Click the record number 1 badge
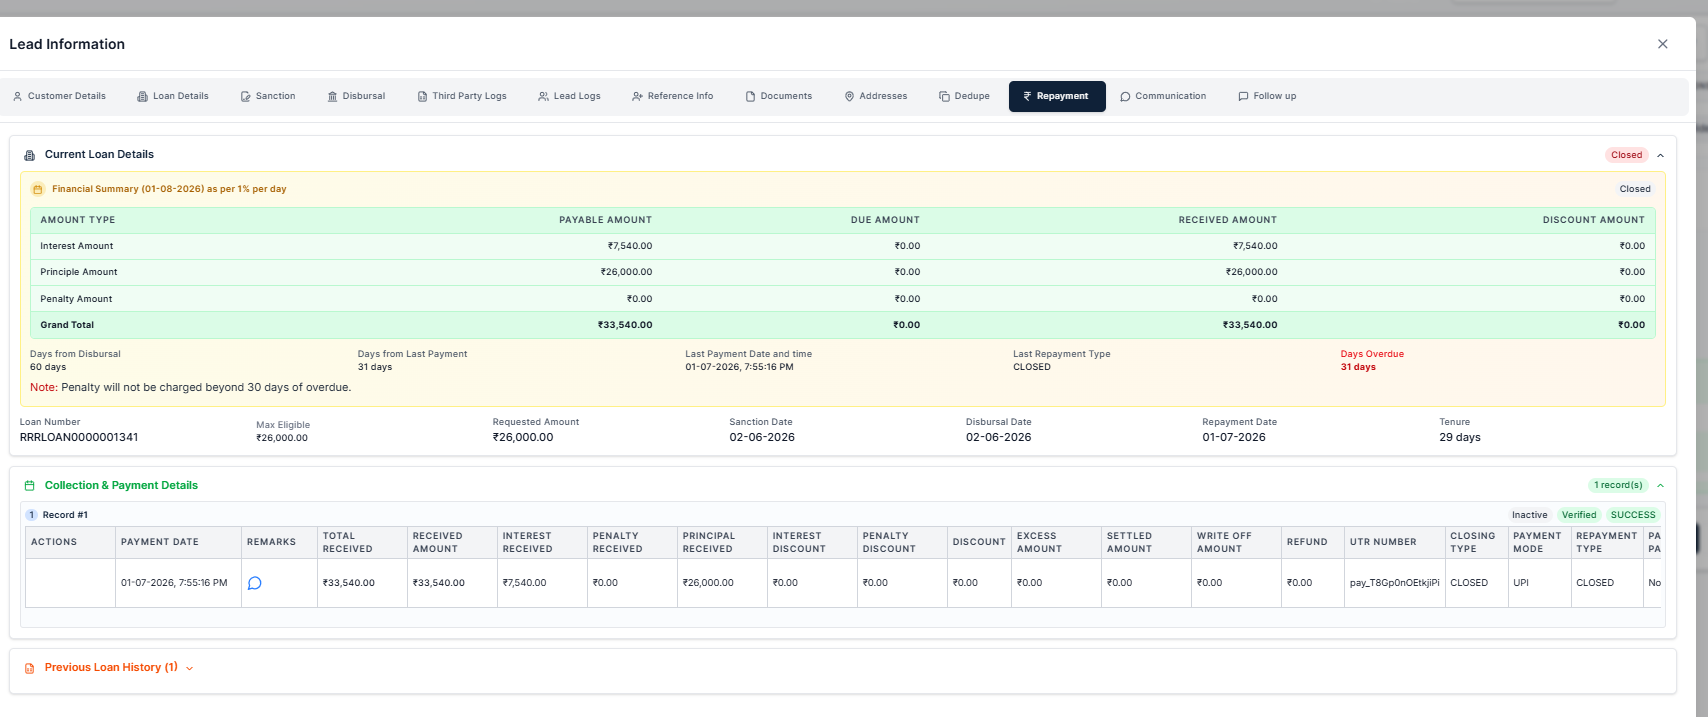 (32, 515)
